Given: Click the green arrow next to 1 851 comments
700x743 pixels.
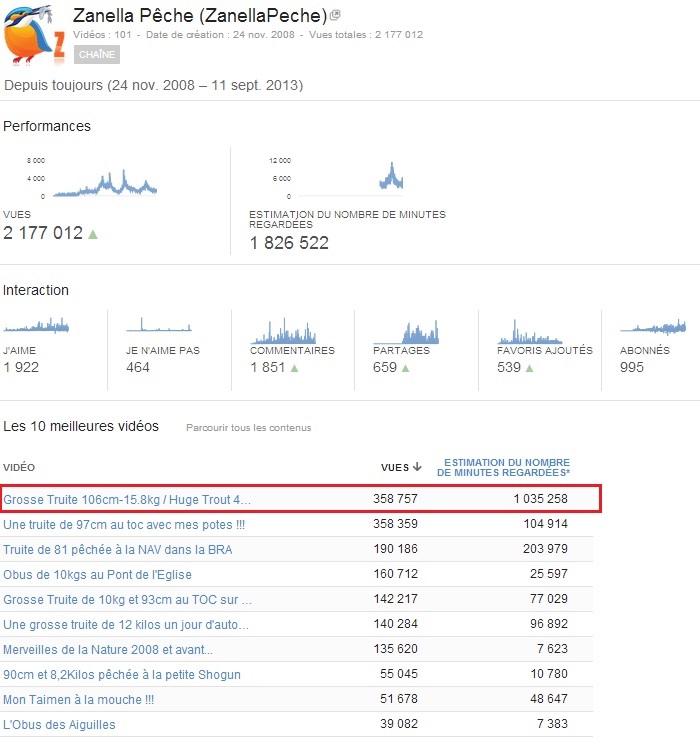Looking at the screenshot, I should (294, 368).
